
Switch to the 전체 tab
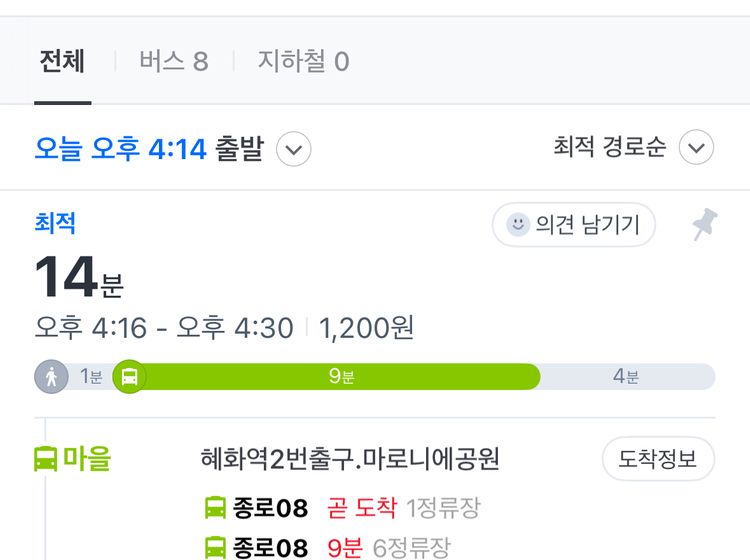pos(62,61)
